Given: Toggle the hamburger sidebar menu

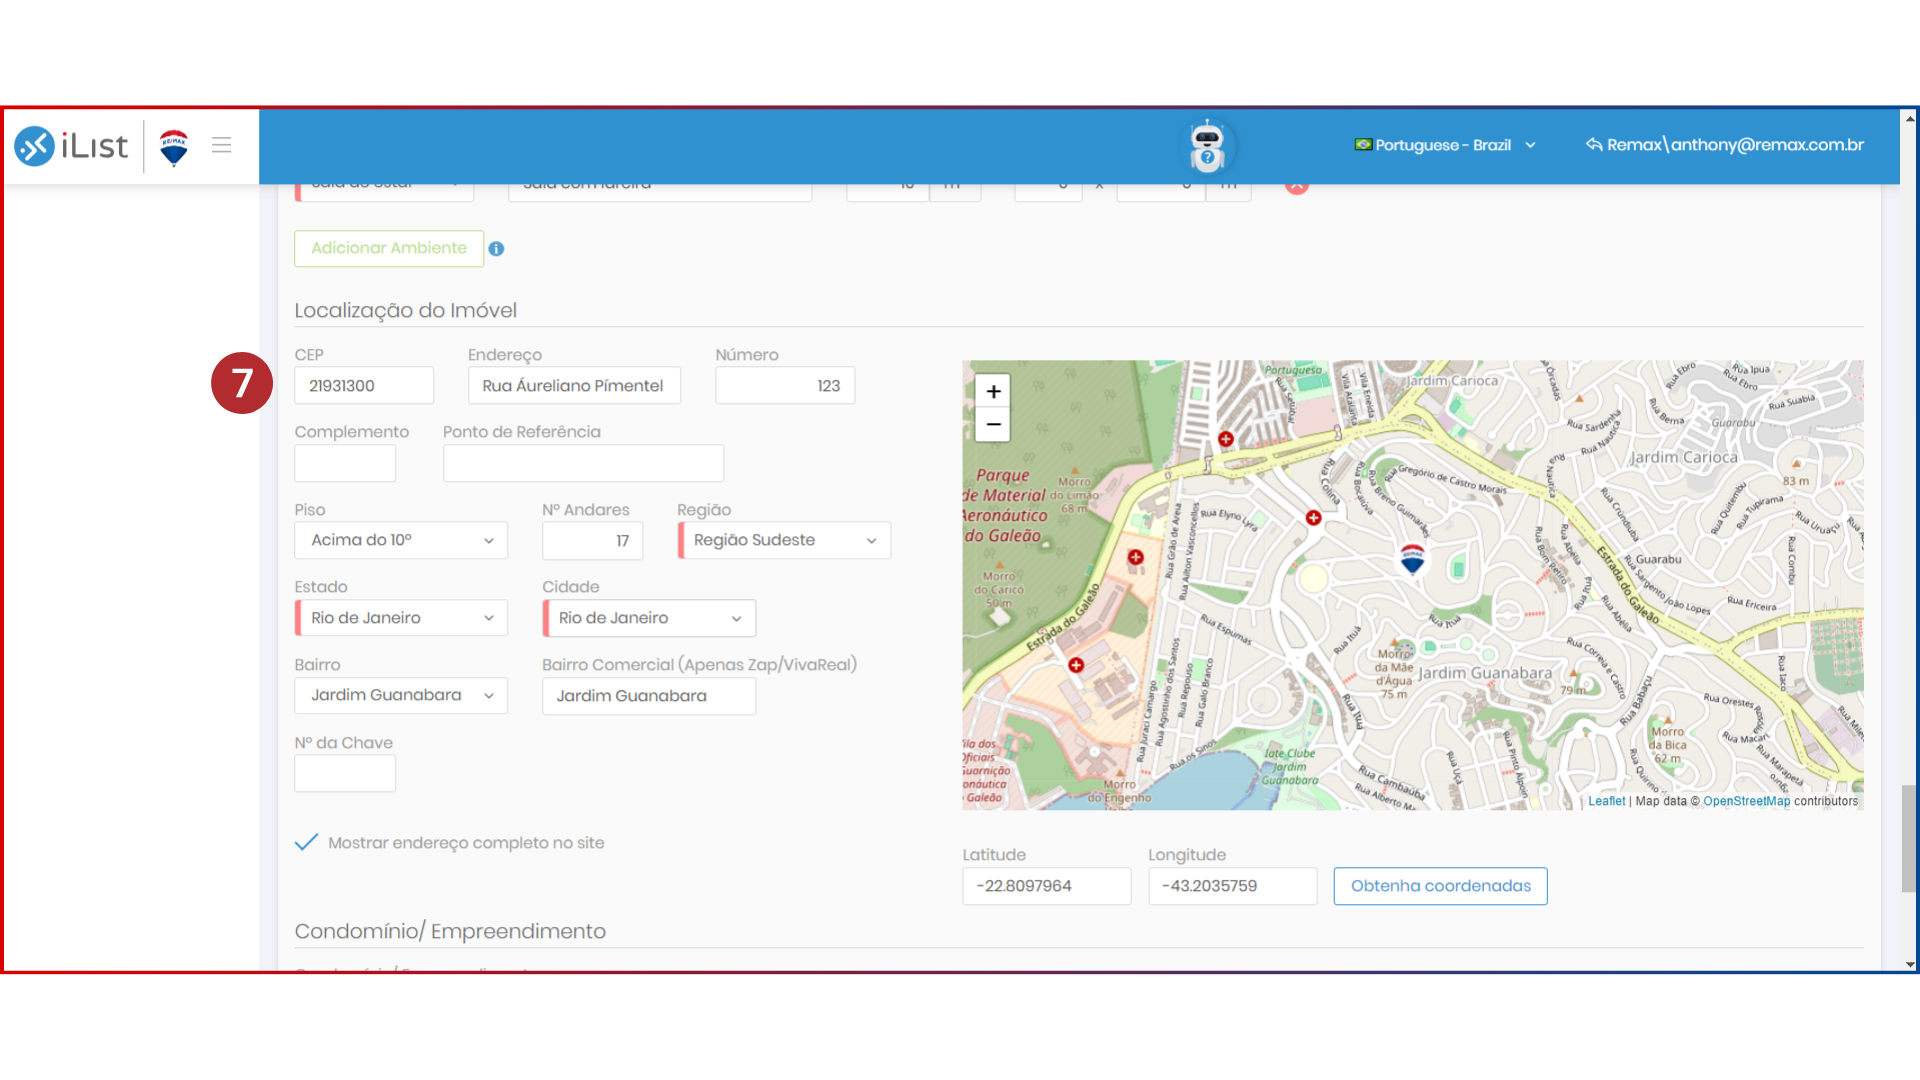Looking at the screenshot, I should [x=222, y=145].
